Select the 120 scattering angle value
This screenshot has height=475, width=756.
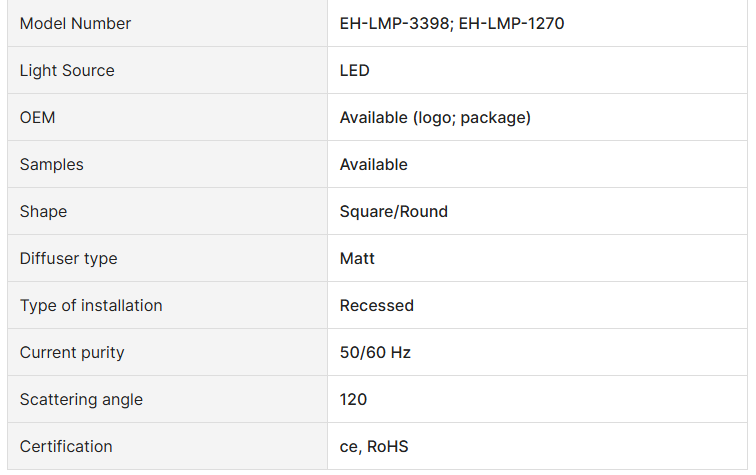pos(353,399)
